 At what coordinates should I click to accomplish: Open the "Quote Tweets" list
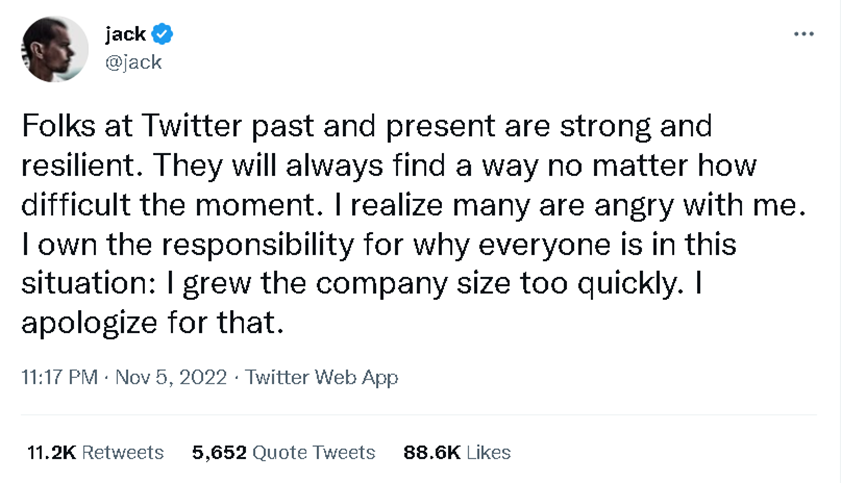point(314,452)
